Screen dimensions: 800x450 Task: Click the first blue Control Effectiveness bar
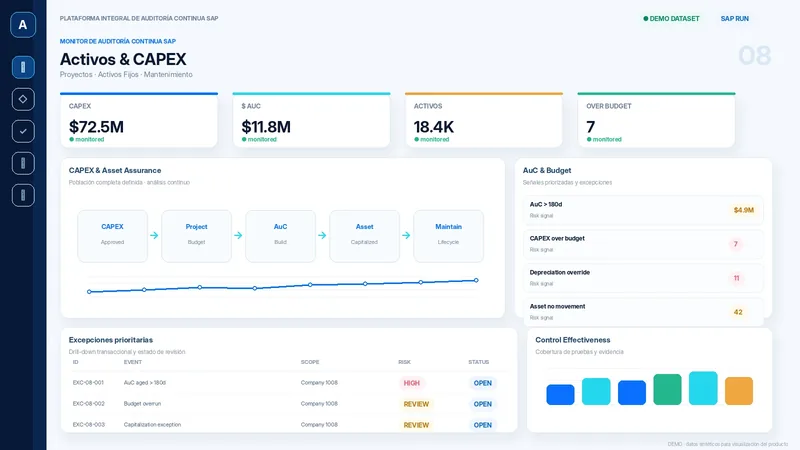[x=560, y=395]
